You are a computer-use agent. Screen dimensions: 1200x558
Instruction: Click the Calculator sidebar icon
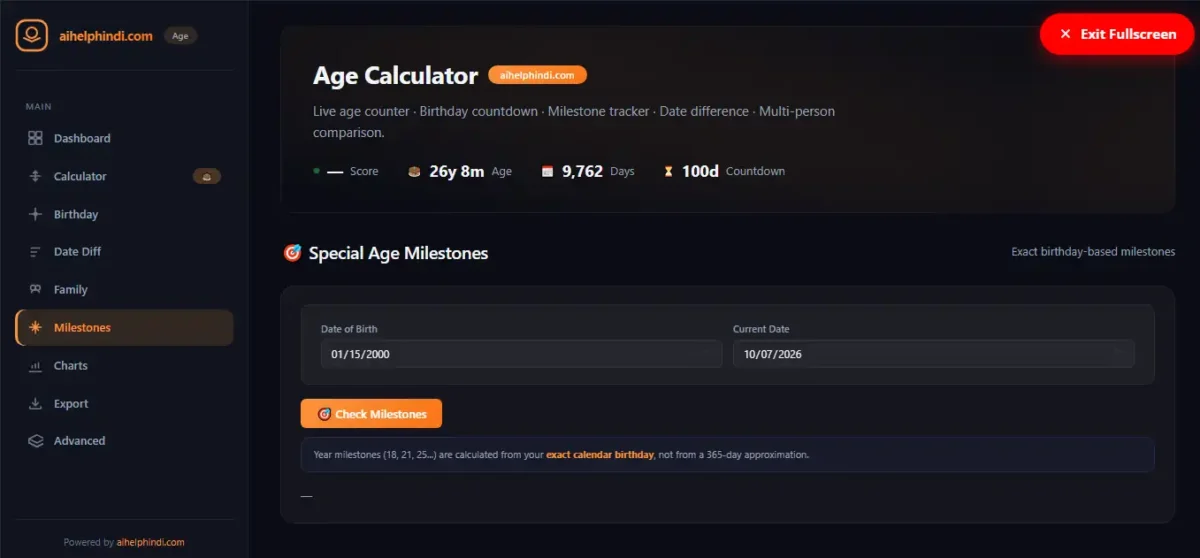pyautogui.click(x=35, y=176)
